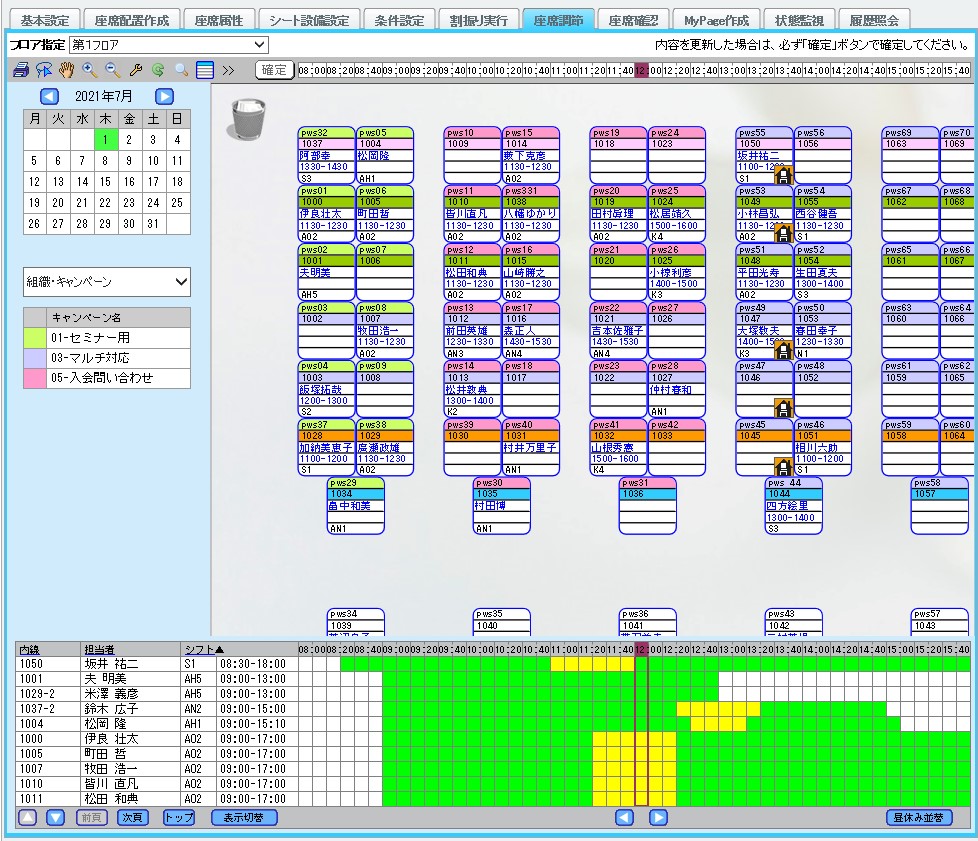This screenshot has height=841, width=978.
Task: Open the MyPage作成 tab
Action: (717, 20)
